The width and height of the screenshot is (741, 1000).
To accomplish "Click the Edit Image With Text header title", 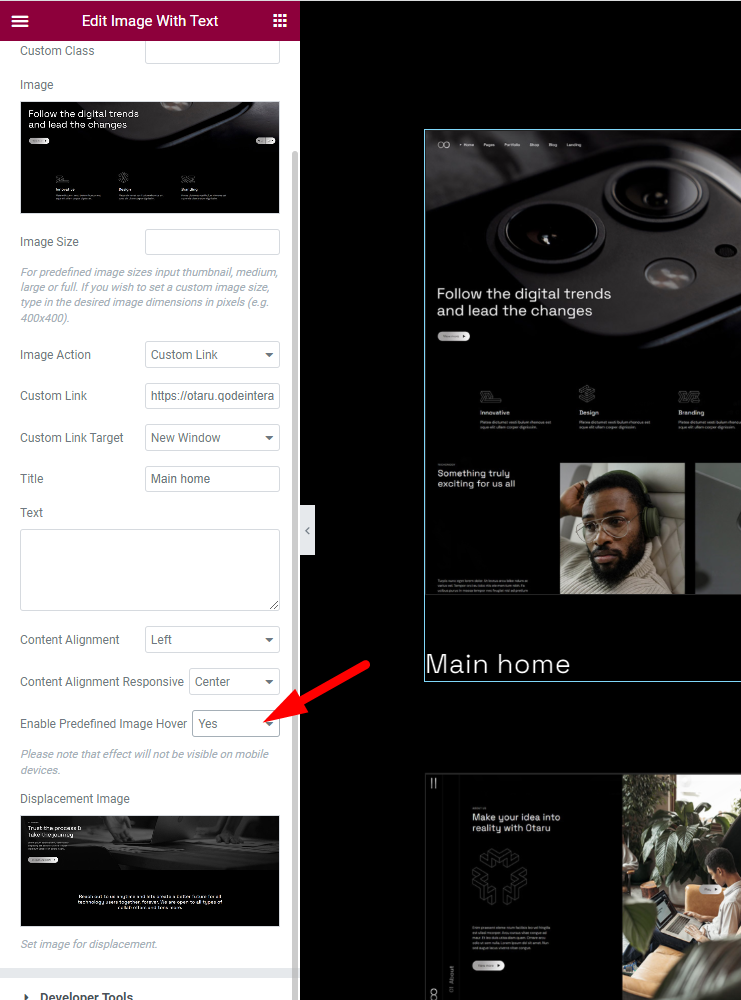I will tap(150, 21).
